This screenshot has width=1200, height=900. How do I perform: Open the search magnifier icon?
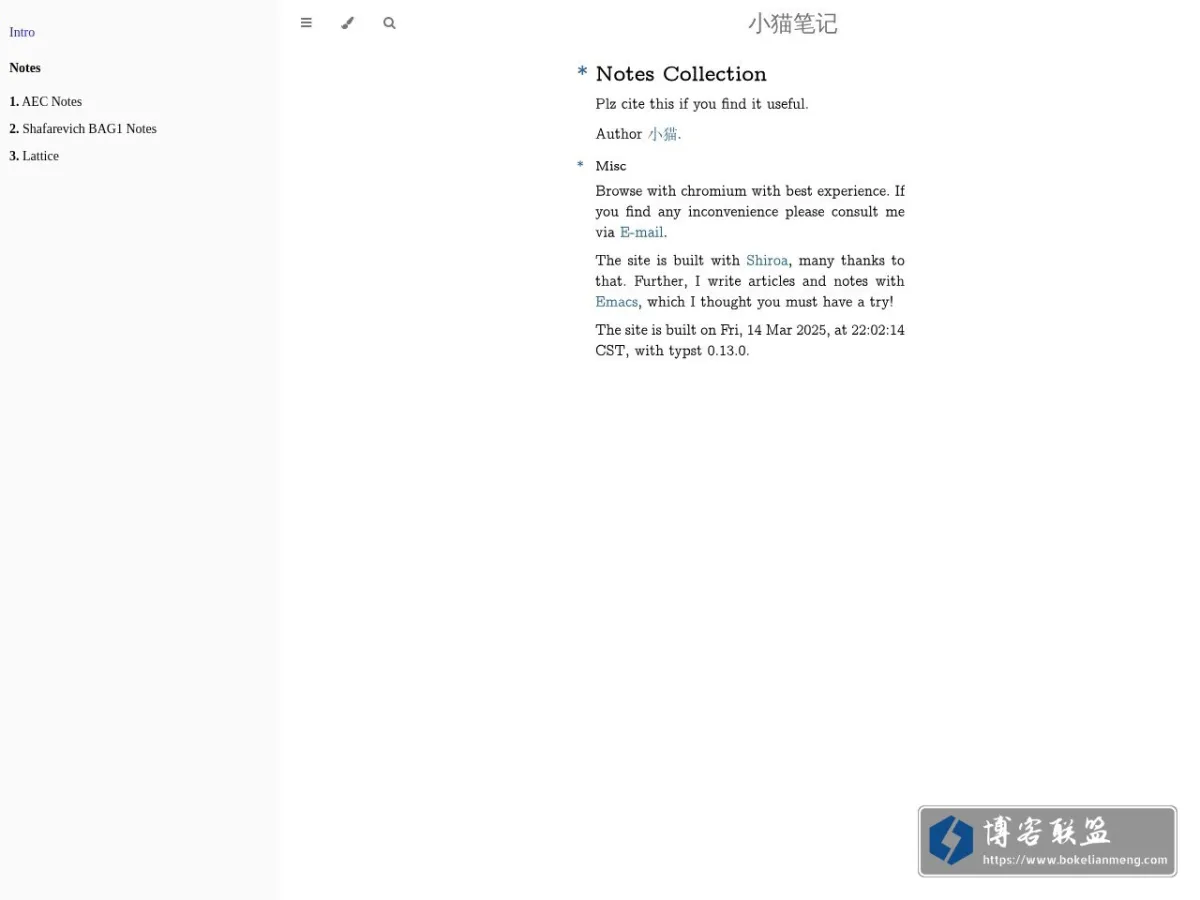click(x=389, y=23)
